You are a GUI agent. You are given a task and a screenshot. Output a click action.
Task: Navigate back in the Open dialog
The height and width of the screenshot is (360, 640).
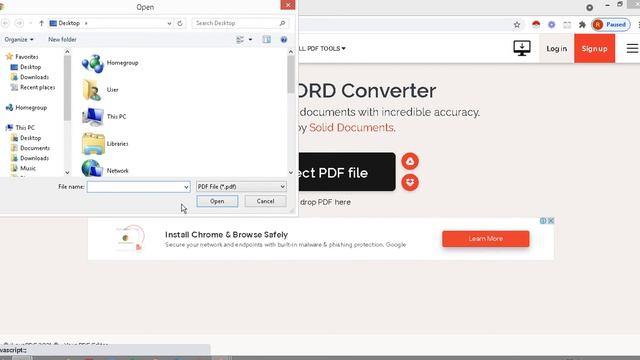tap(6, 23)
